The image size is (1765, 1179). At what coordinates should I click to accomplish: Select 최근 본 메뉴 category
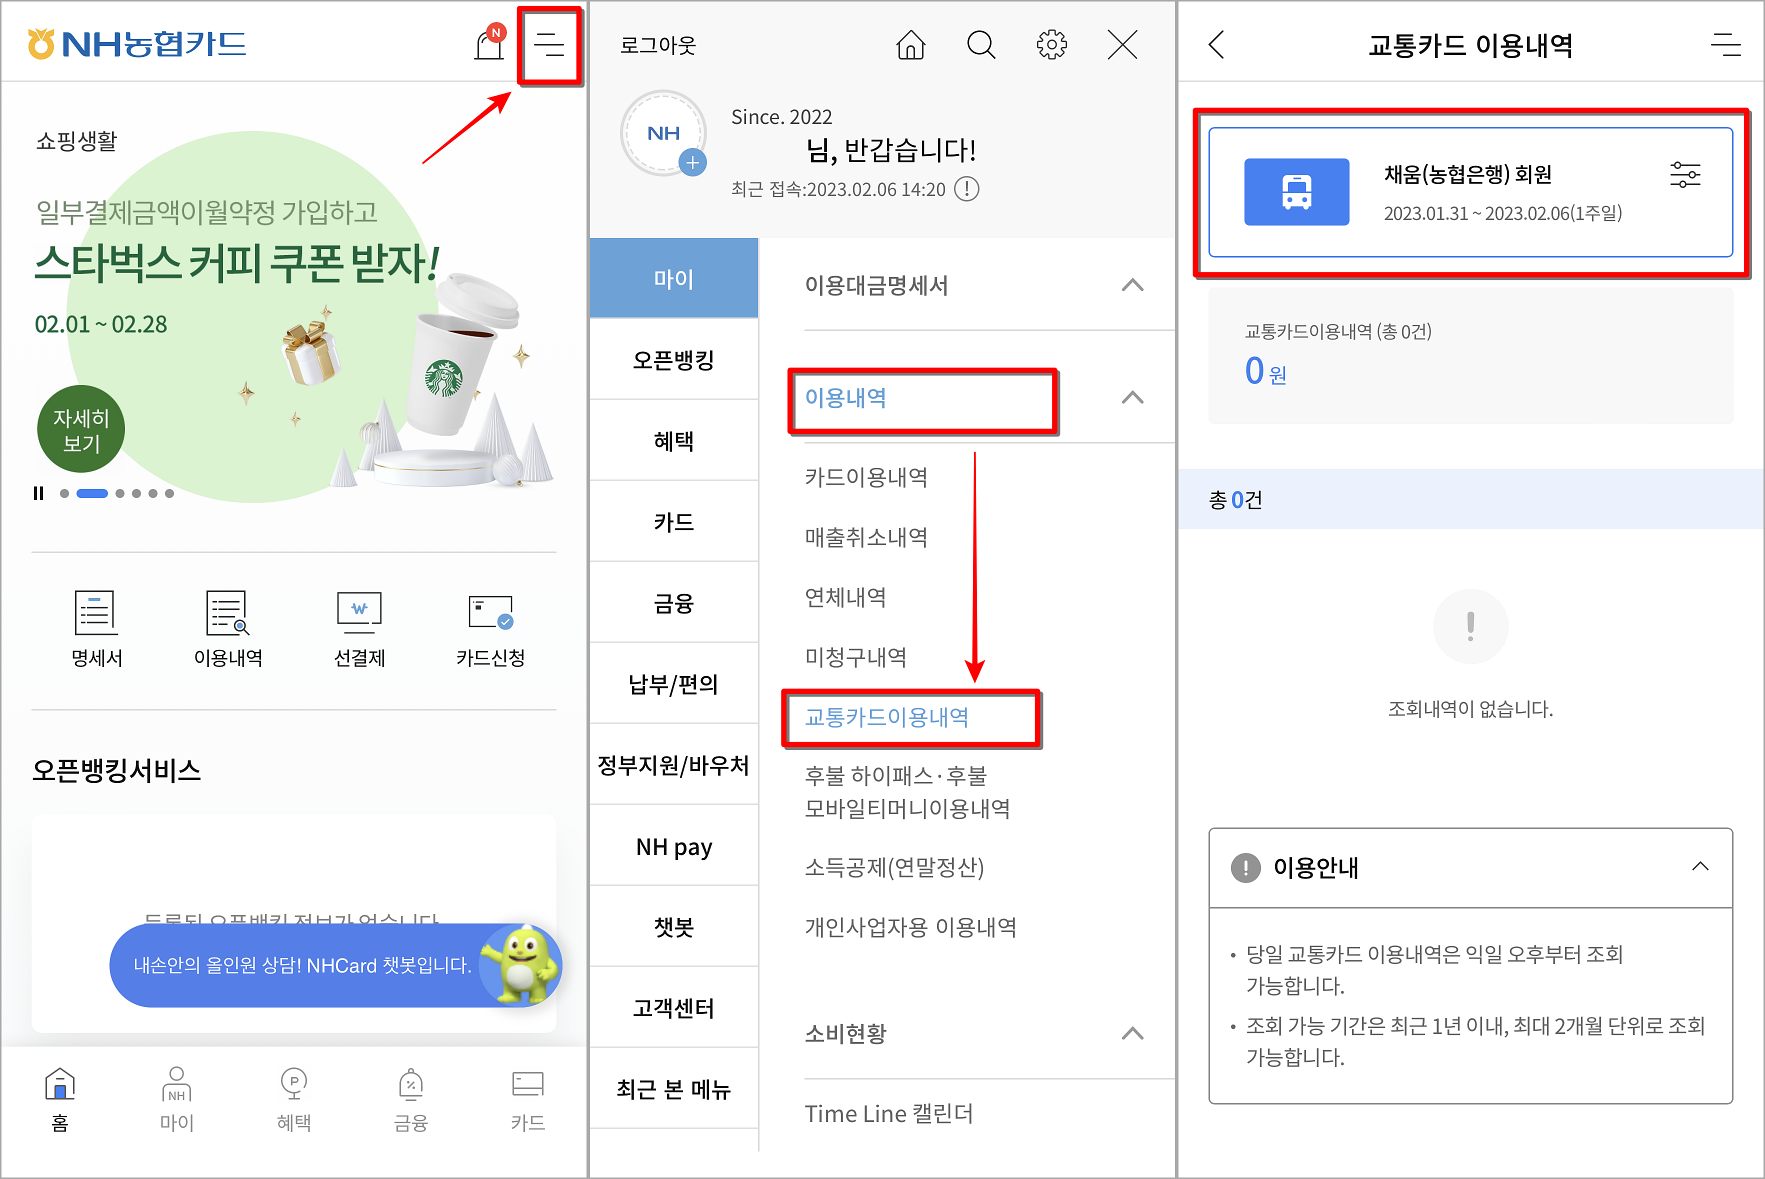click(674, 1089)
